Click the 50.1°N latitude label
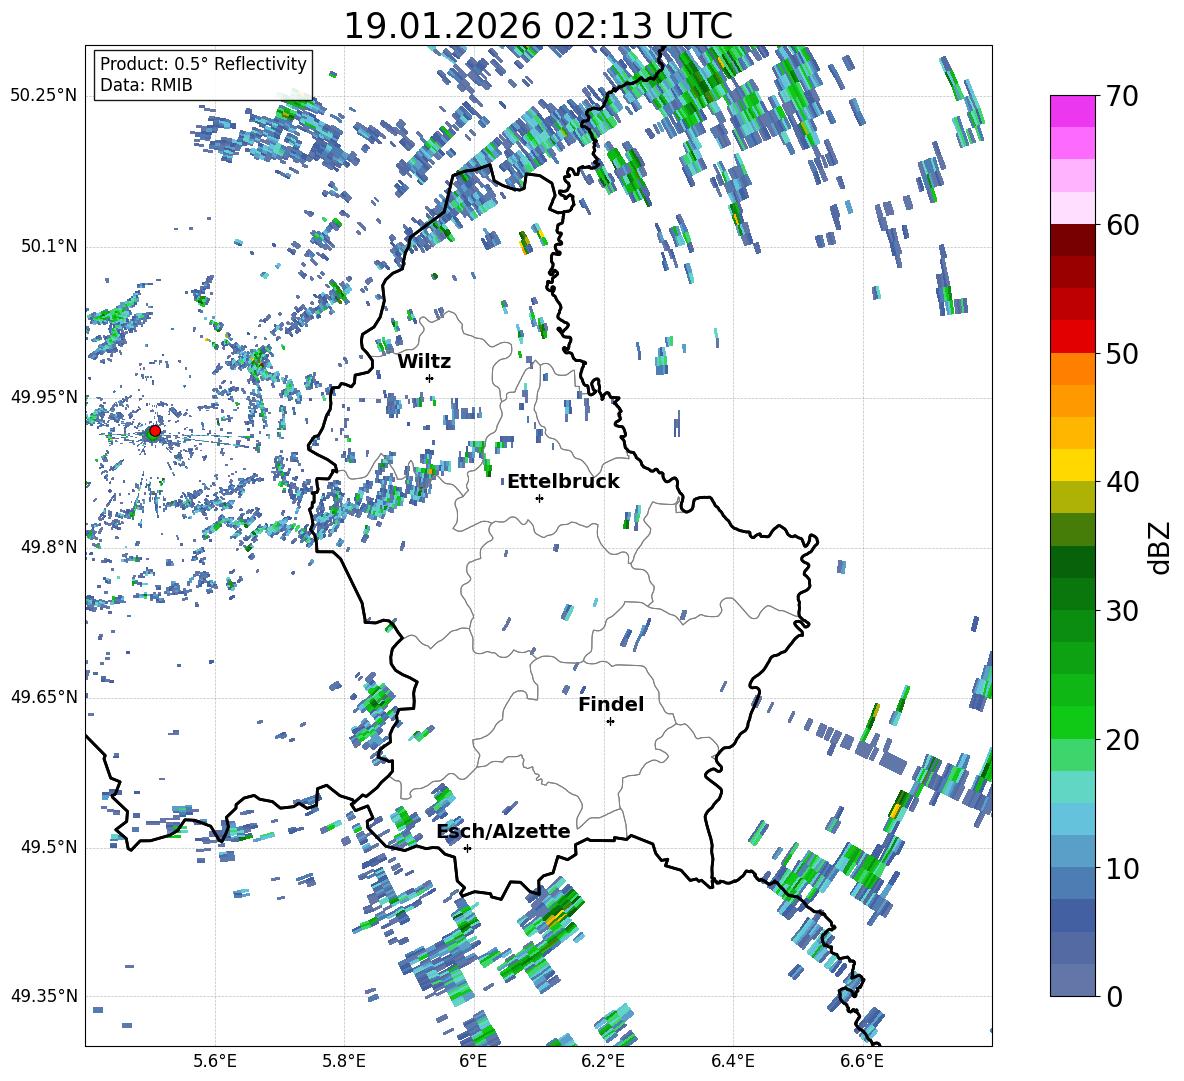 (48, 246)
